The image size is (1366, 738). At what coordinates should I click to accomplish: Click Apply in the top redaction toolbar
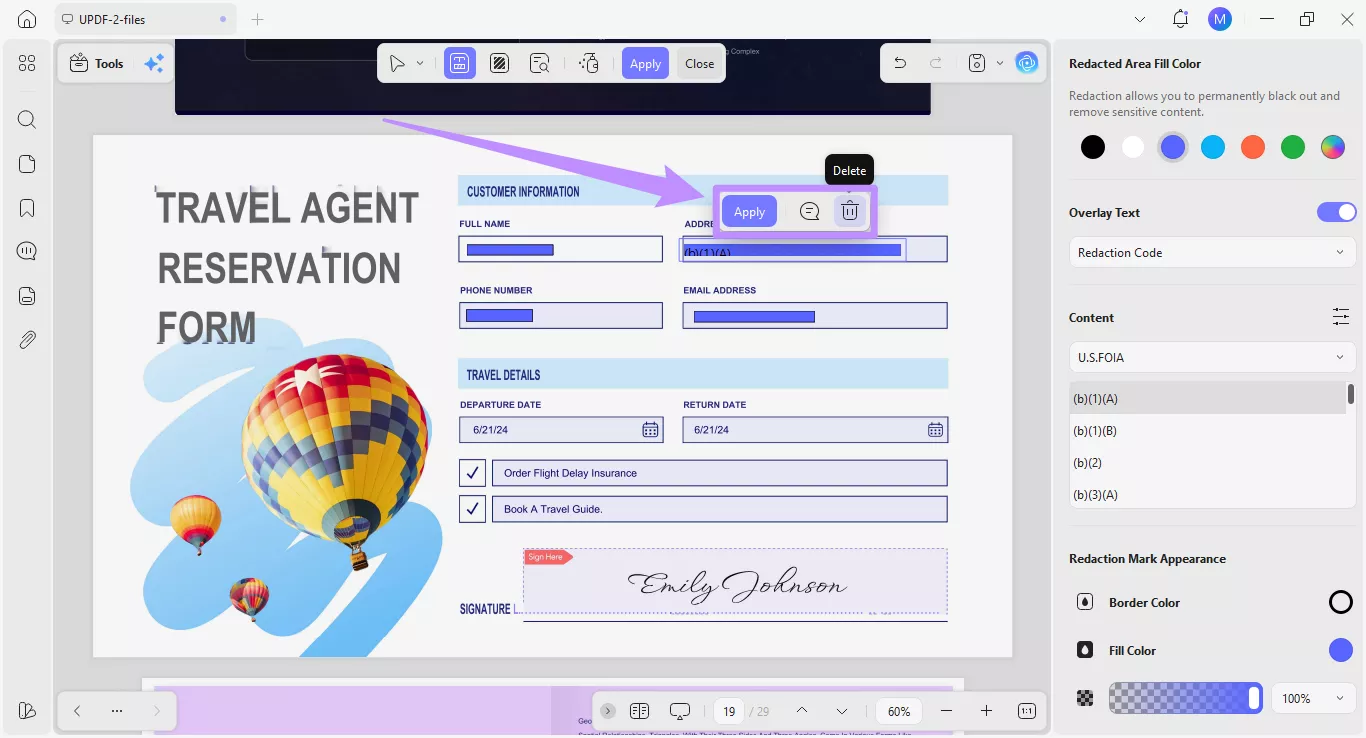tap(645, 64)
